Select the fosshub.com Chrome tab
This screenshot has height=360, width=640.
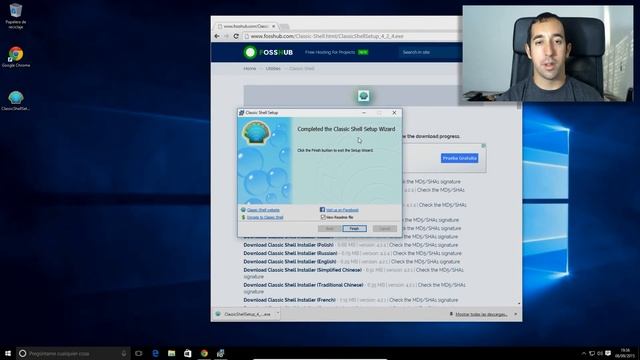[246, 26]
